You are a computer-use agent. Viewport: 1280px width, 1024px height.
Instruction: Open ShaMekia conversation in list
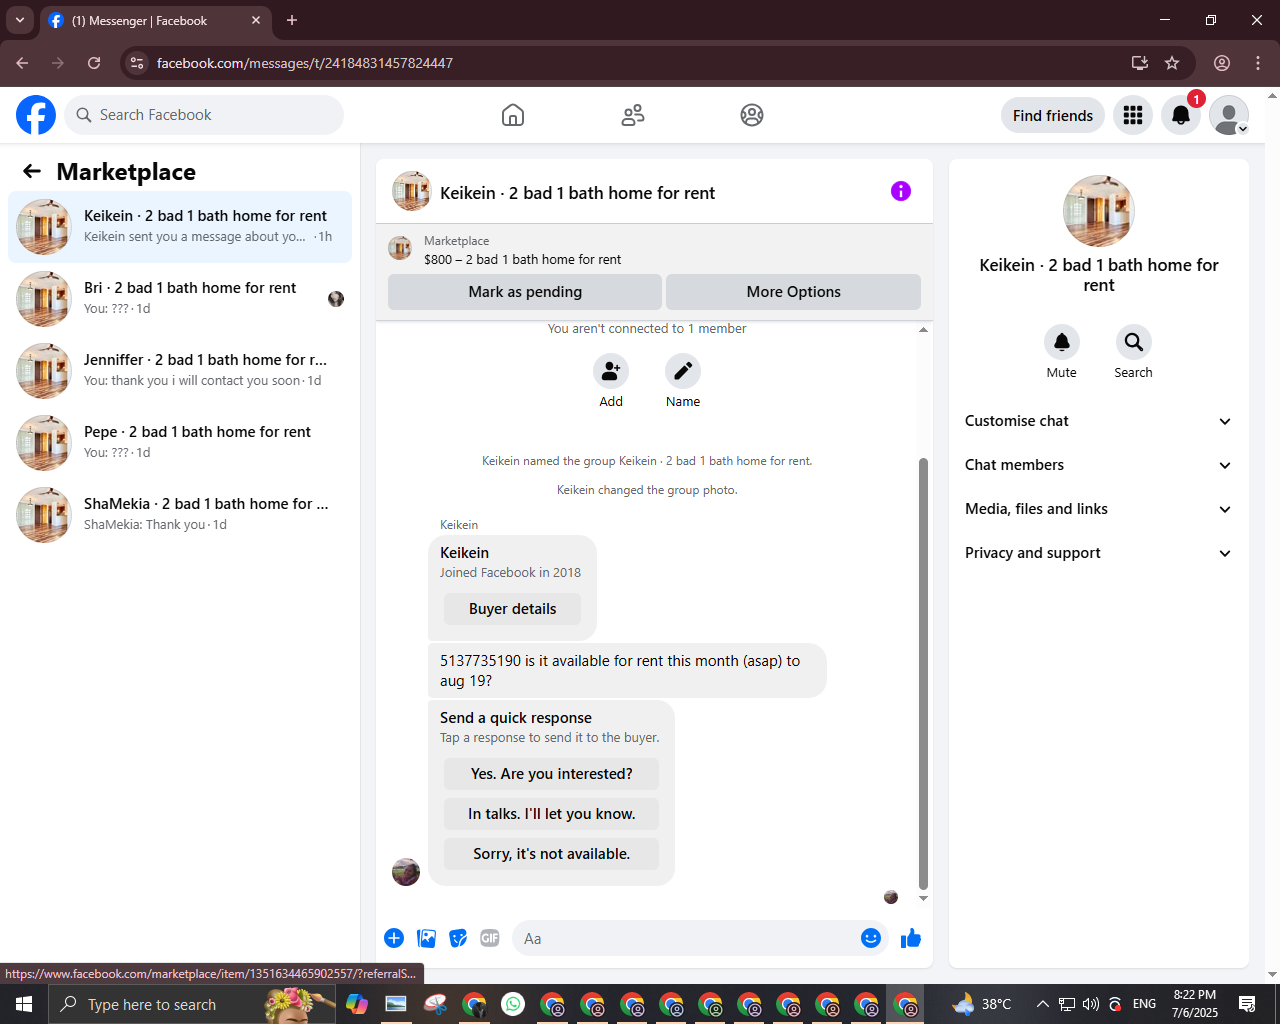pos(180,515)
